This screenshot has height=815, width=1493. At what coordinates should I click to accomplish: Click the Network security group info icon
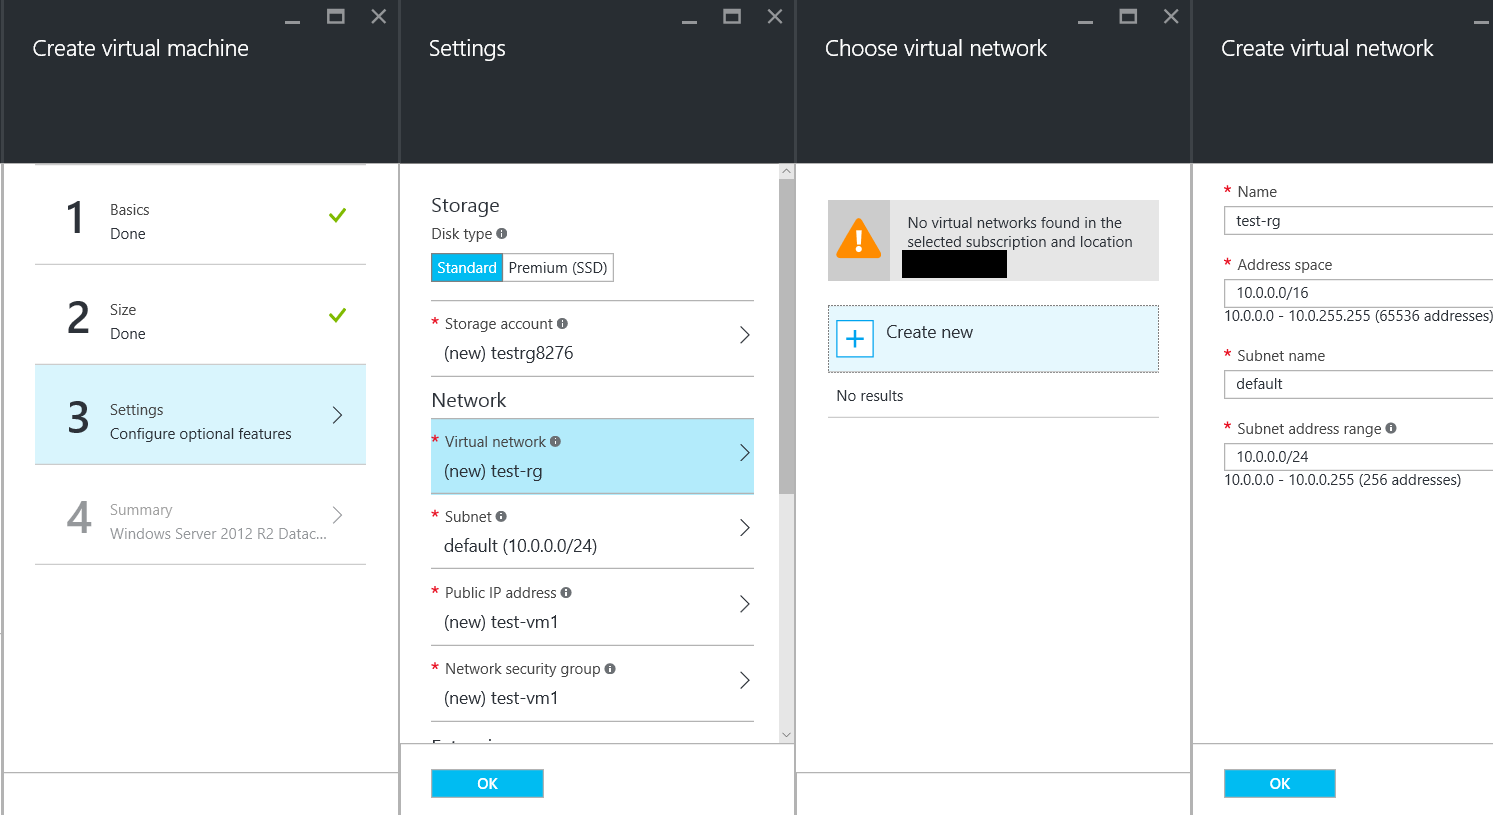(610, 668)
